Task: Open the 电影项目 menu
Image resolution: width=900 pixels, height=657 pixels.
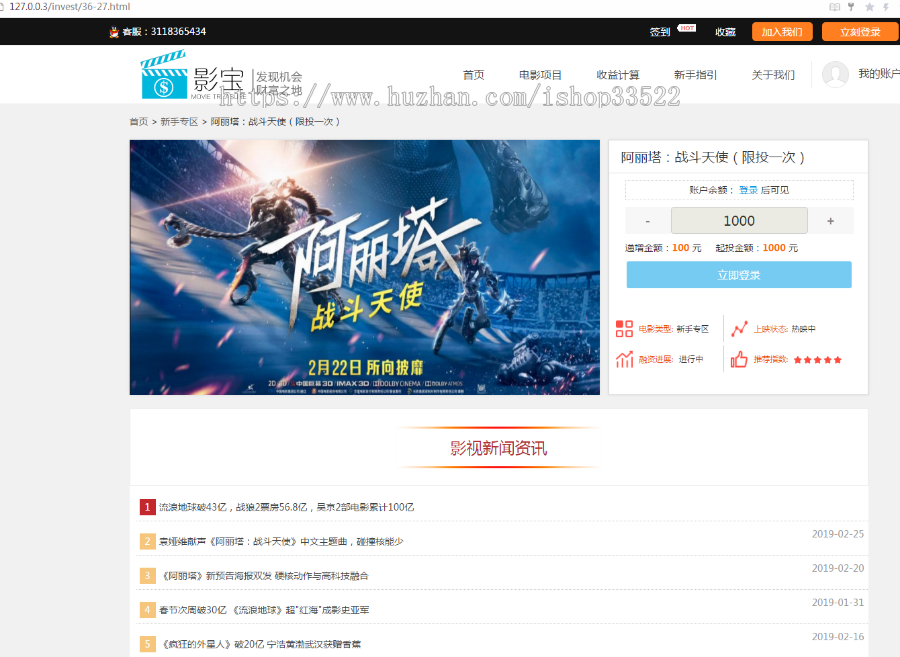Action: (x=542, y=74)
